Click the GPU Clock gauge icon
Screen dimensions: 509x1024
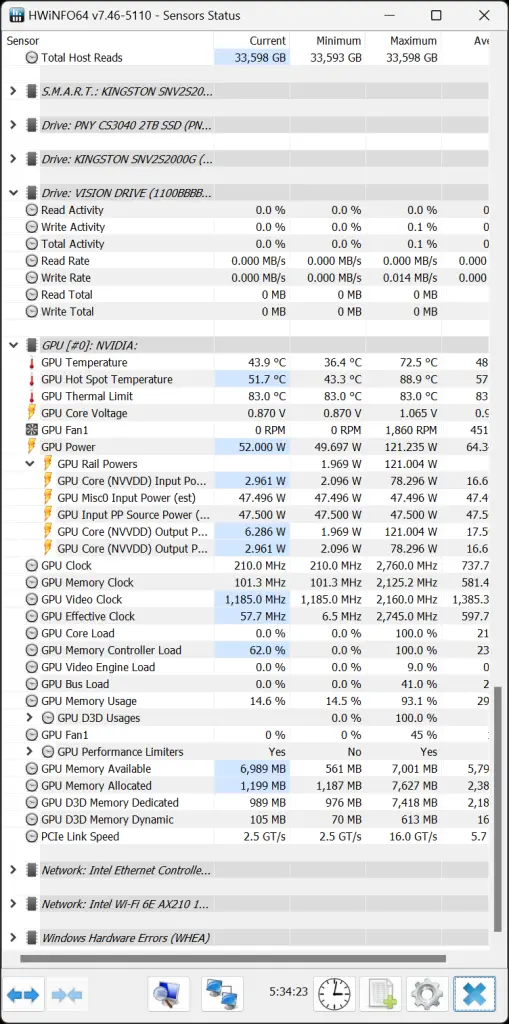[x=31, y=566]
